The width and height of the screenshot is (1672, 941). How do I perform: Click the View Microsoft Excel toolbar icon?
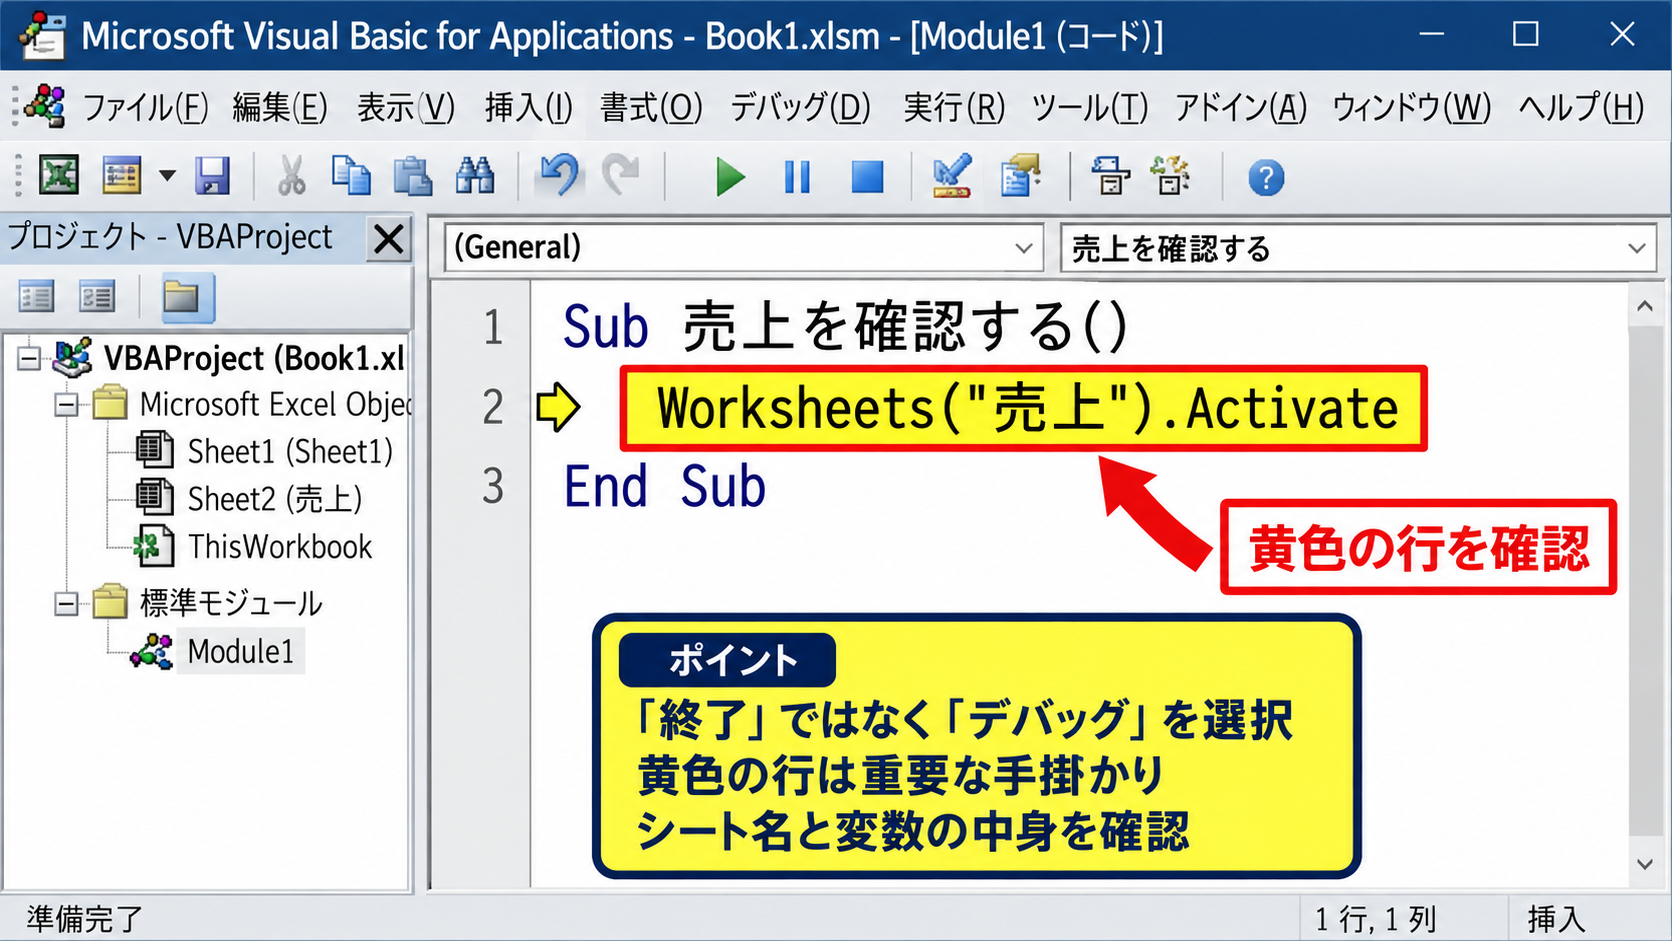59,176
